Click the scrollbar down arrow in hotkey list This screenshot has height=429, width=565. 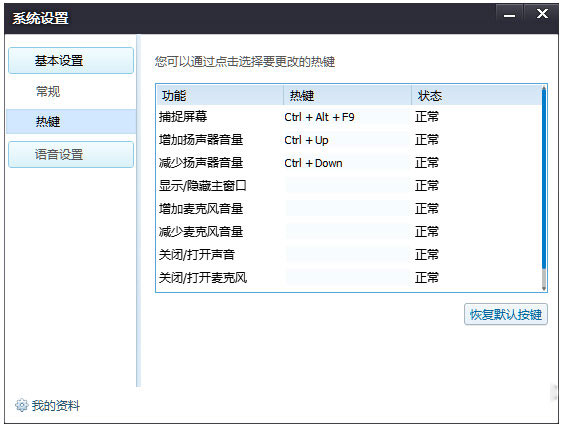click(x=544, y=288)
